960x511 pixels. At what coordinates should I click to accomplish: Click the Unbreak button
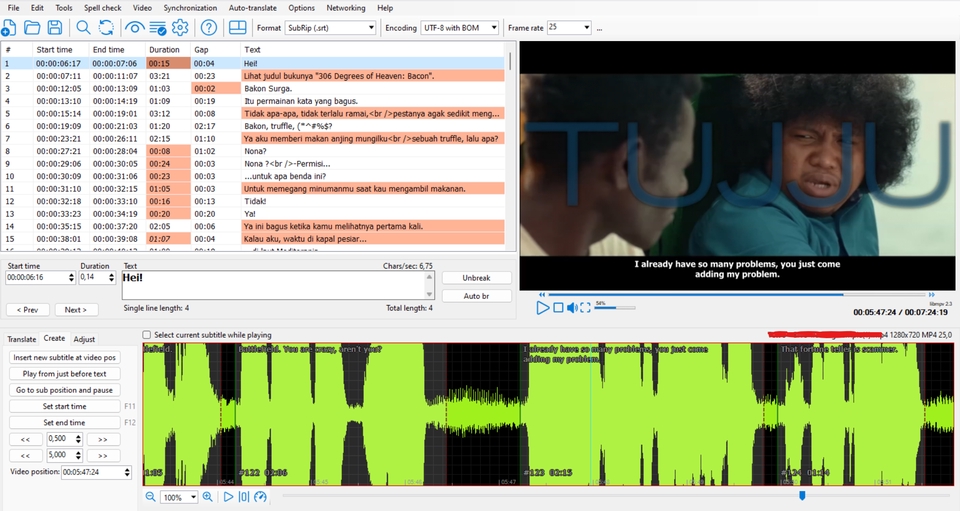pyautogui.click(x=476, y=278)
